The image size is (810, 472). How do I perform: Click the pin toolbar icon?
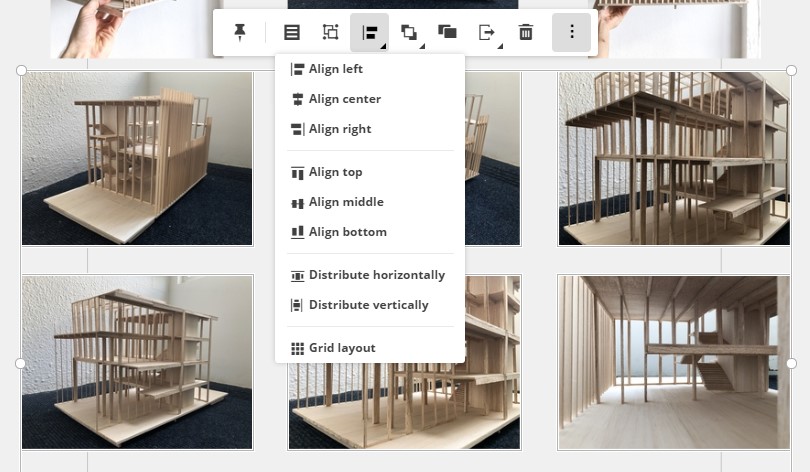coord(240,32)
